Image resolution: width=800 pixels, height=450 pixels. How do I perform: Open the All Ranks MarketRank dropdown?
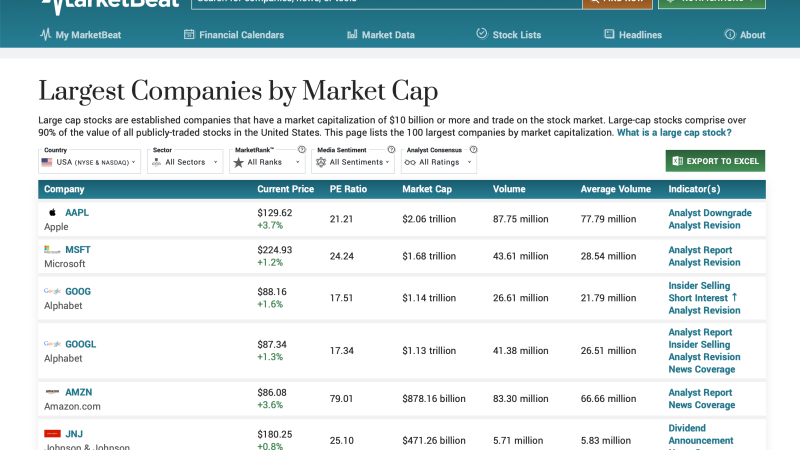267,162
